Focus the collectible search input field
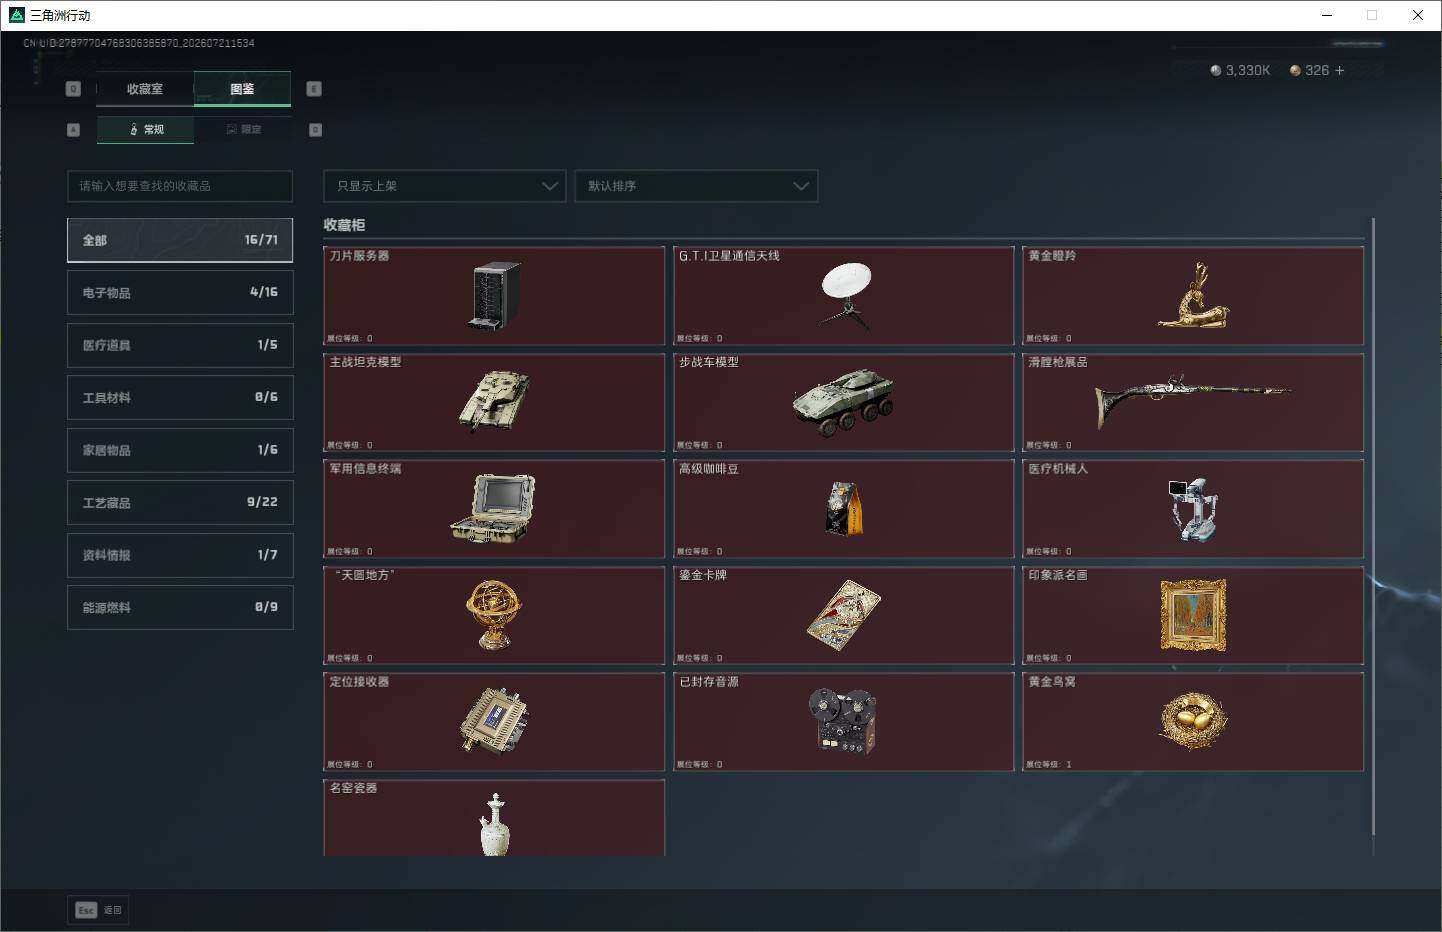The image size is (1442, 932). tap(180, 186)
